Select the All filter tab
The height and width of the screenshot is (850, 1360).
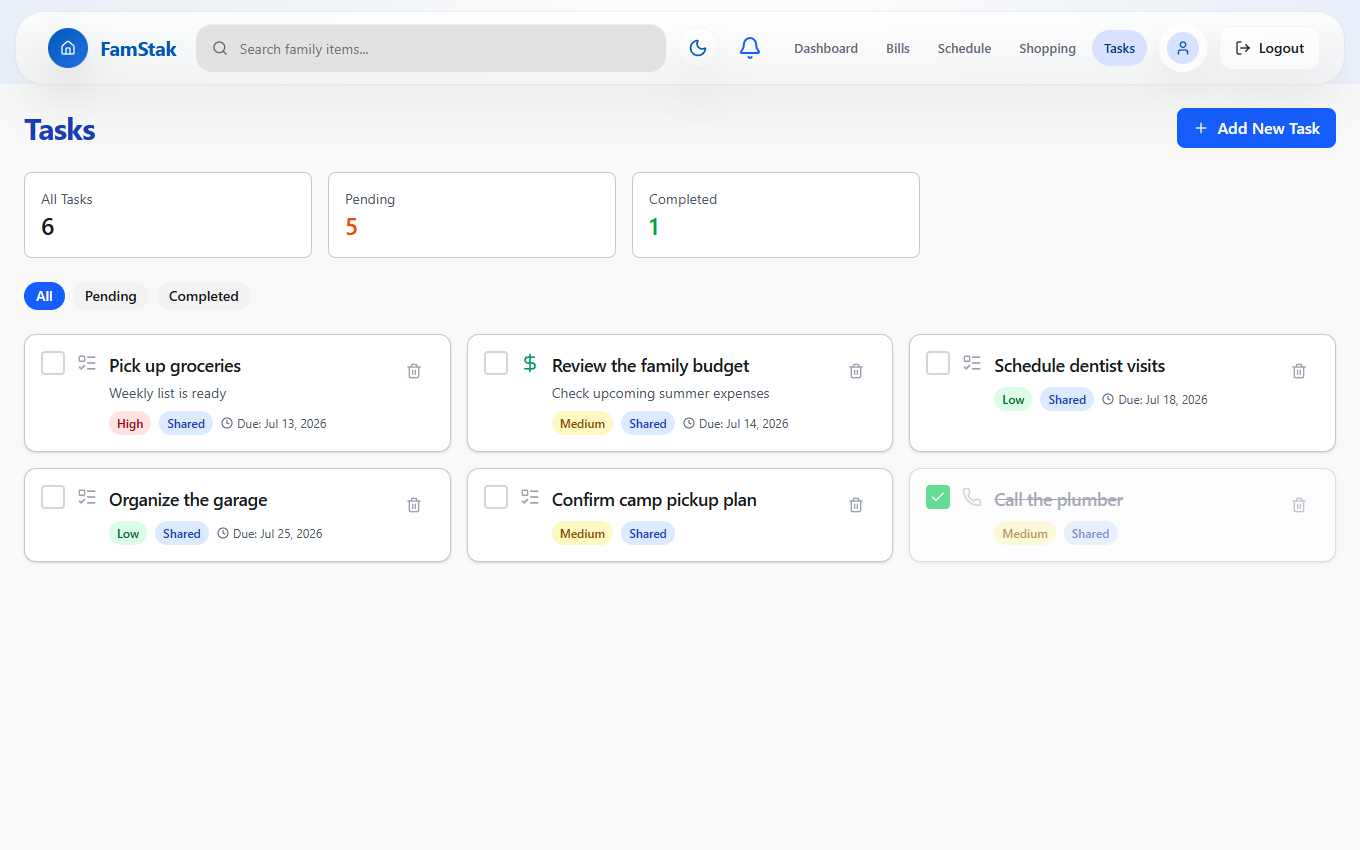click(x=44, y=296)
